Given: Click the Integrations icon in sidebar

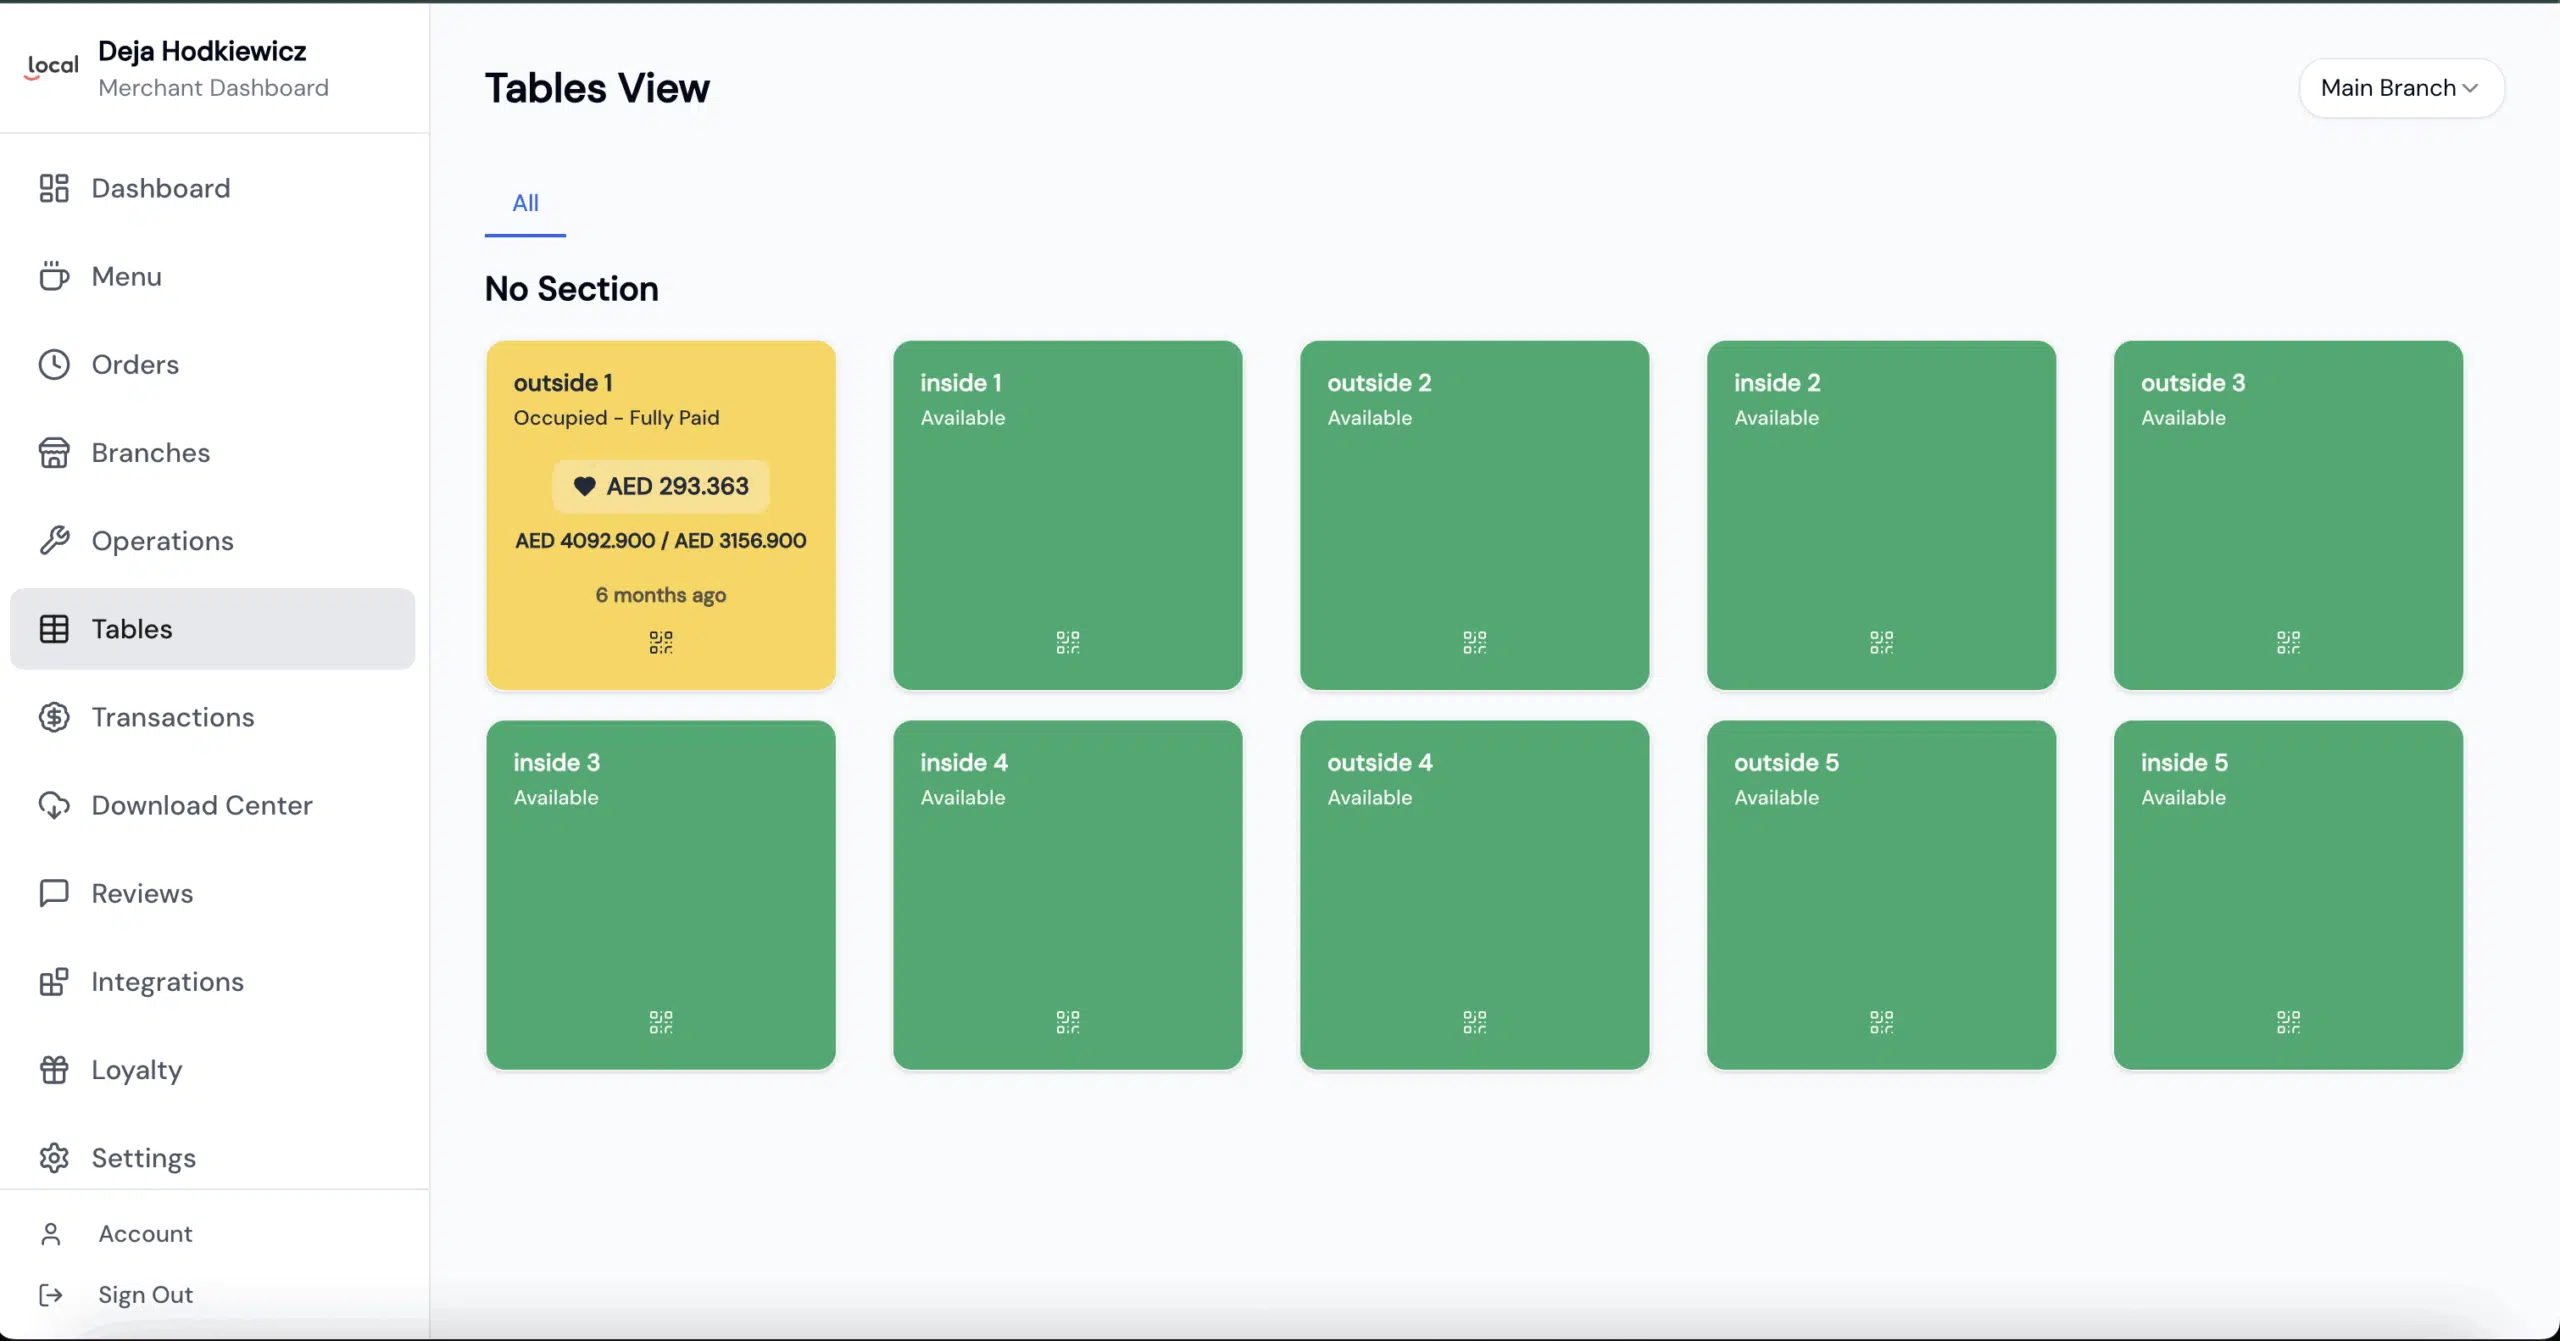Looking at the screenshot, I should click(x=54, y=982).
